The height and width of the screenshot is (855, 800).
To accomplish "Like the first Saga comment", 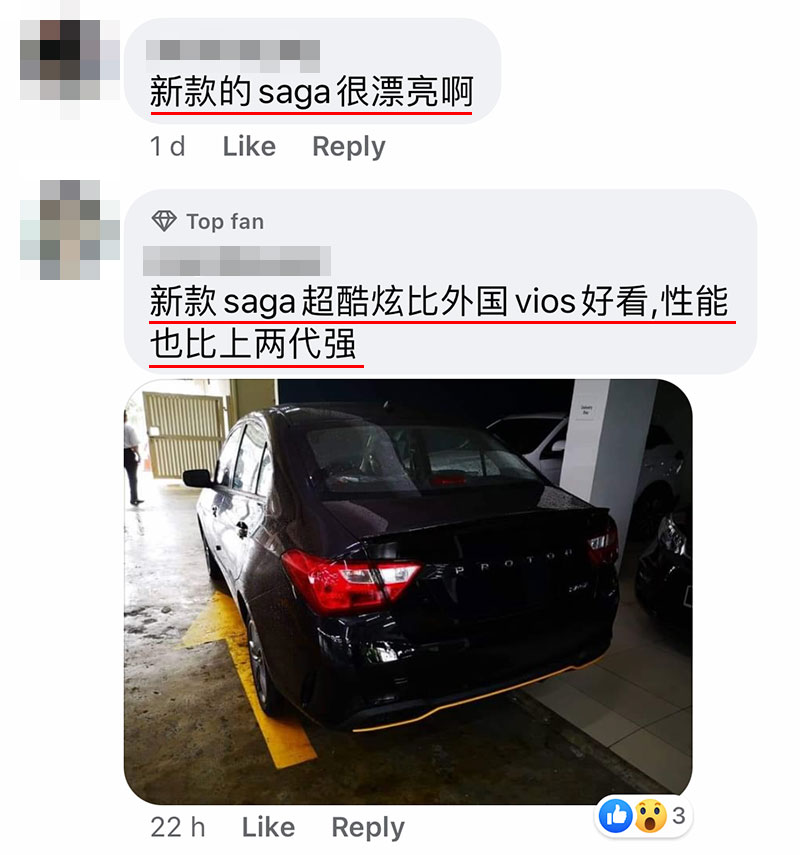I will [249, 146].
